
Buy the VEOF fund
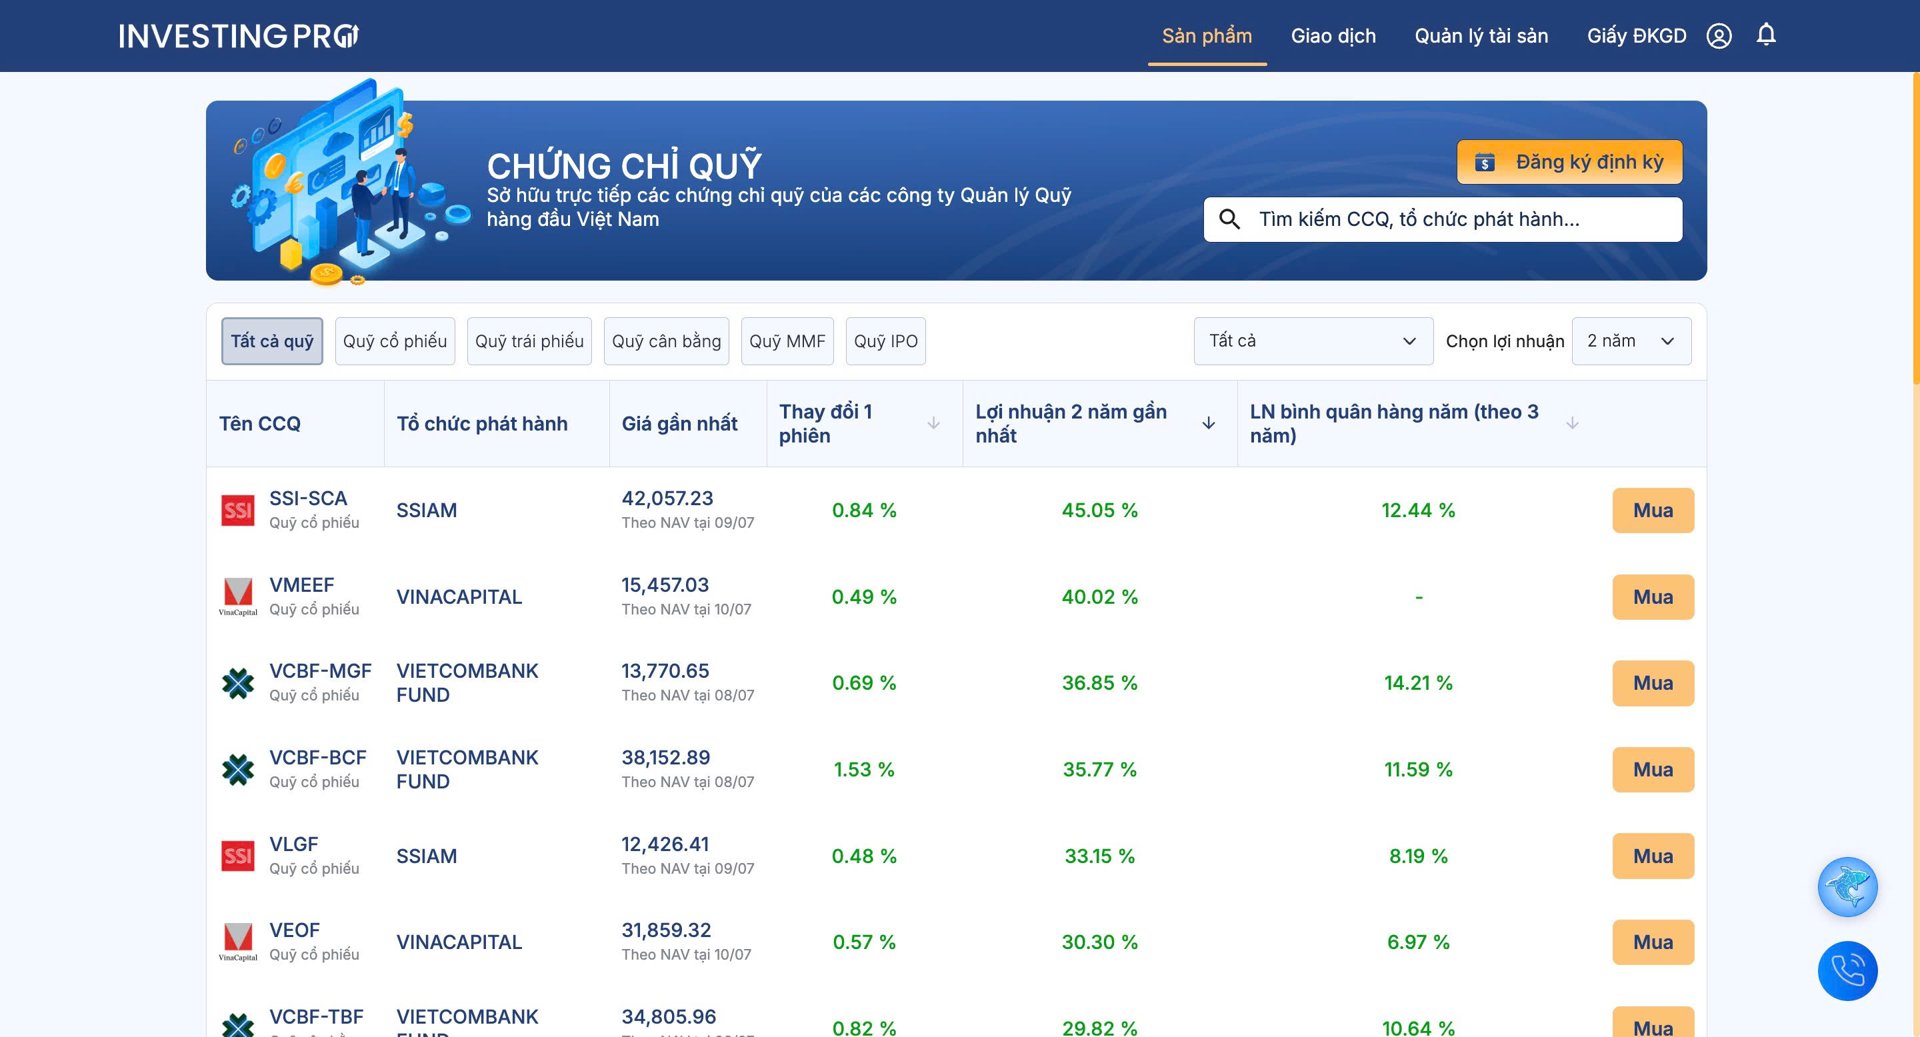point(1653,942)
